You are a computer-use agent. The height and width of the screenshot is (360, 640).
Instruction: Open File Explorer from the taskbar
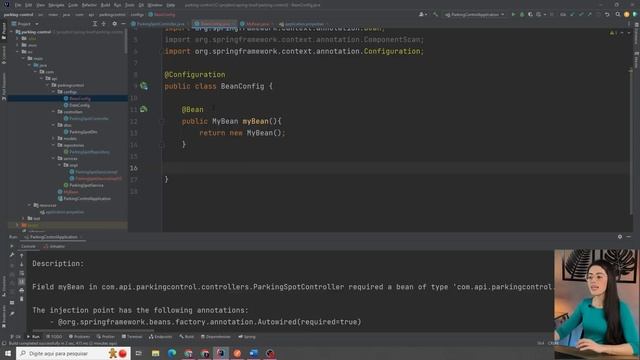tap(156, 353)
